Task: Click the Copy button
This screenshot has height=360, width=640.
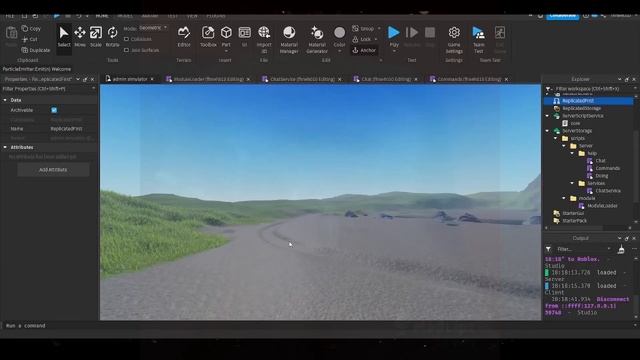Action: pos(31,29)
